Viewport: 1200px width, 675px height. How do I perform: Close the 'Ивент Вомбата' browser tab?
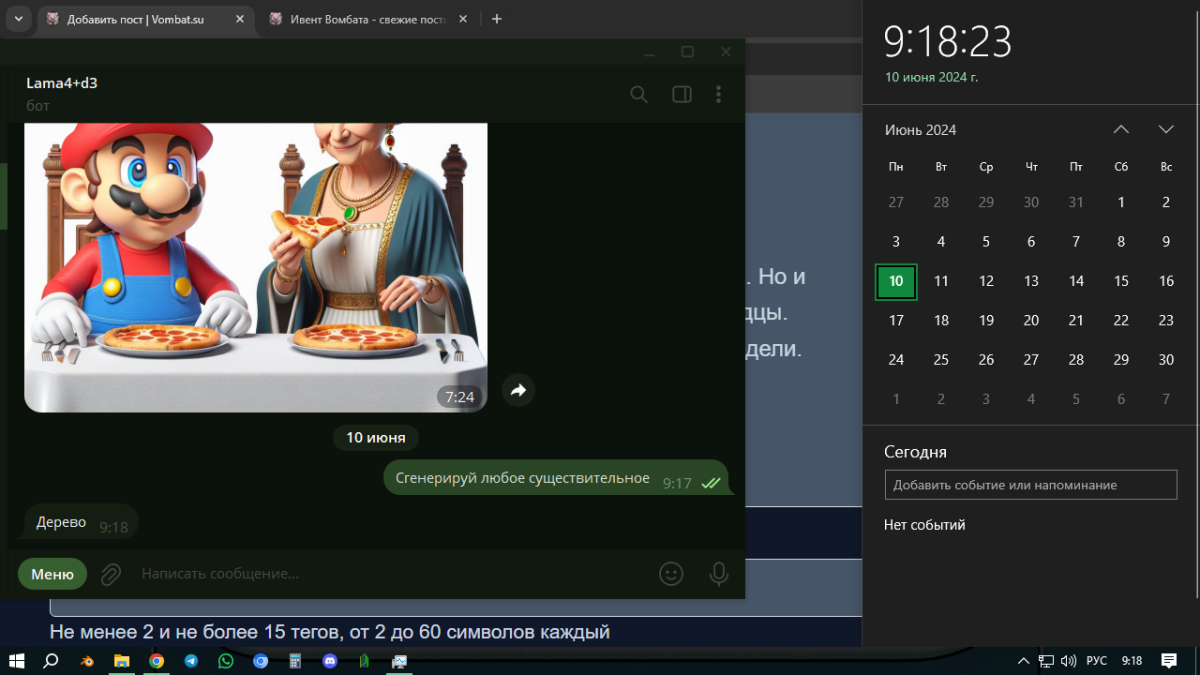[x=462, y=19]
